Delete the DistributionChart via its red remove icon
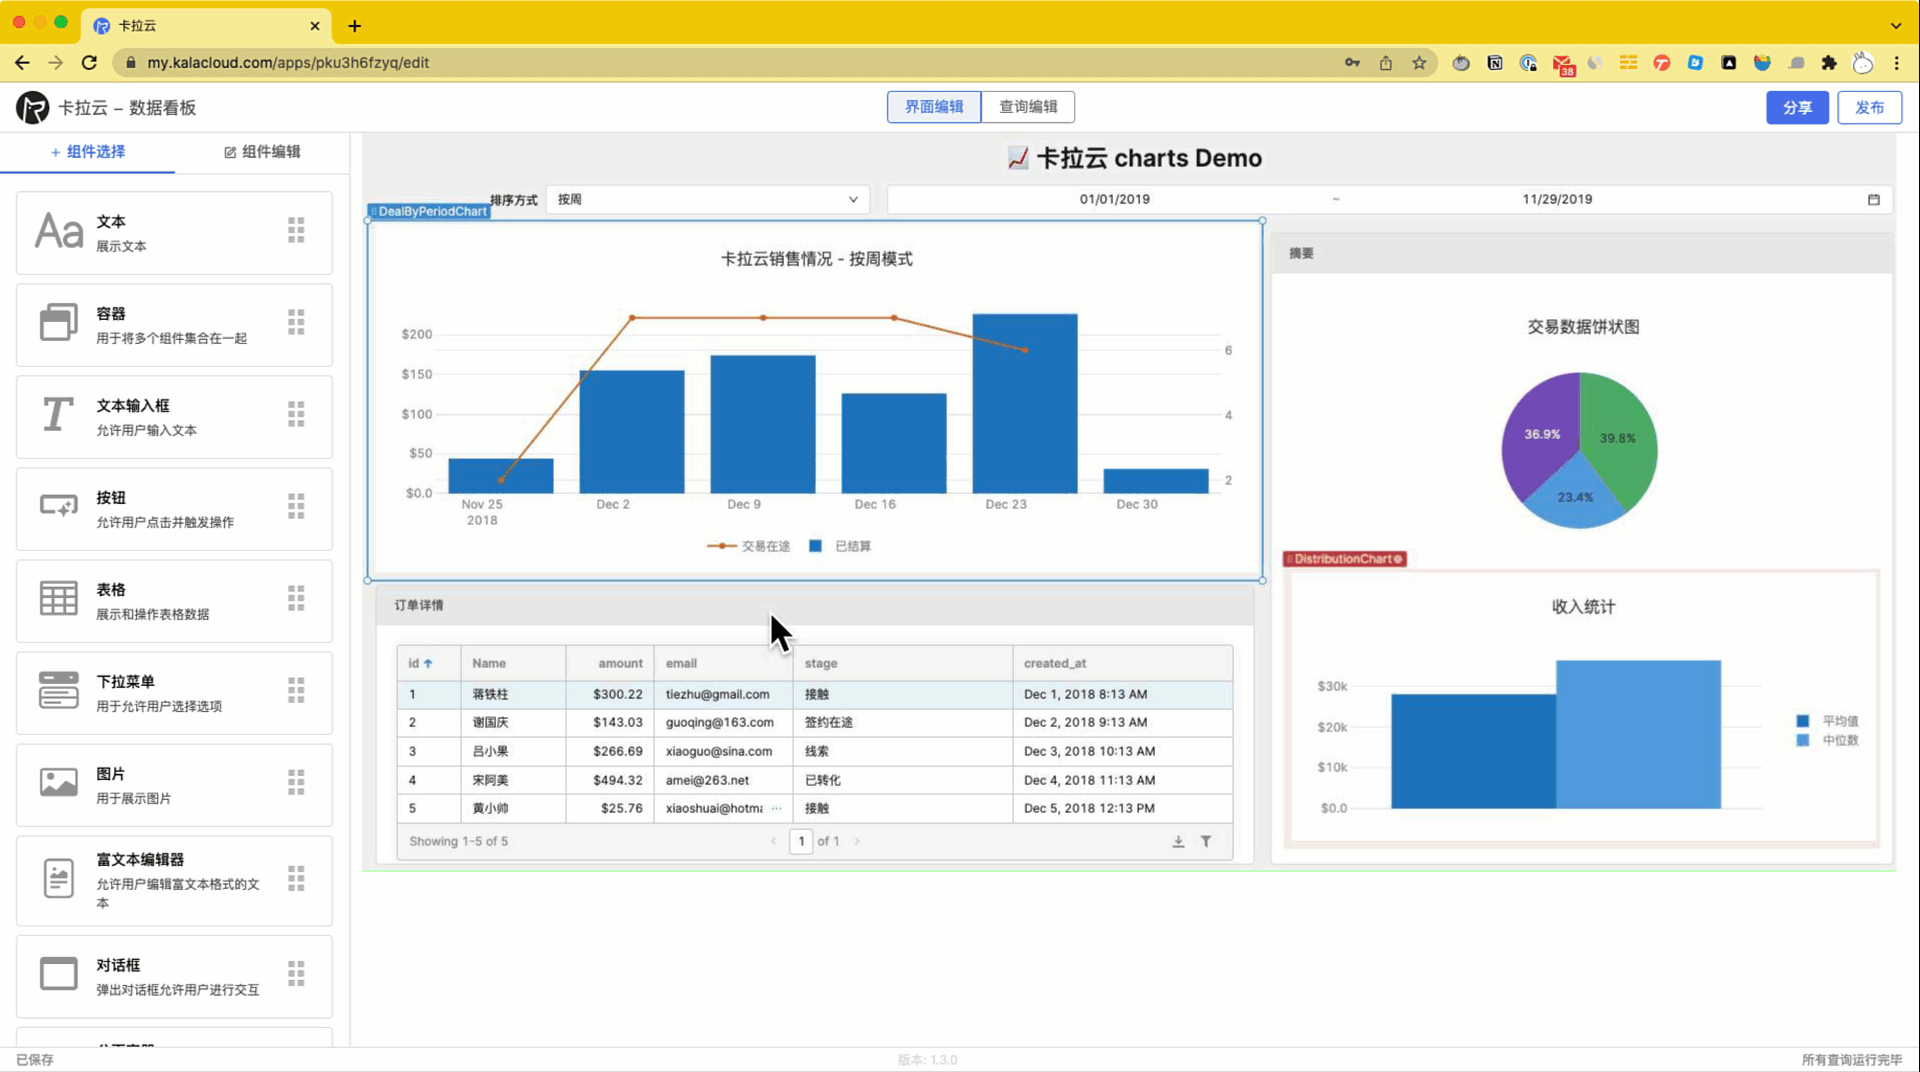 click(1397, 558)
